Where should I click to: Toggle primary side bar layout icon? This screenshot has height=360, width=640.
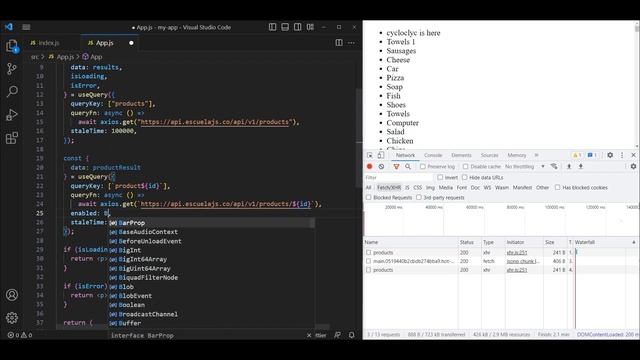[x=272, y=27]
